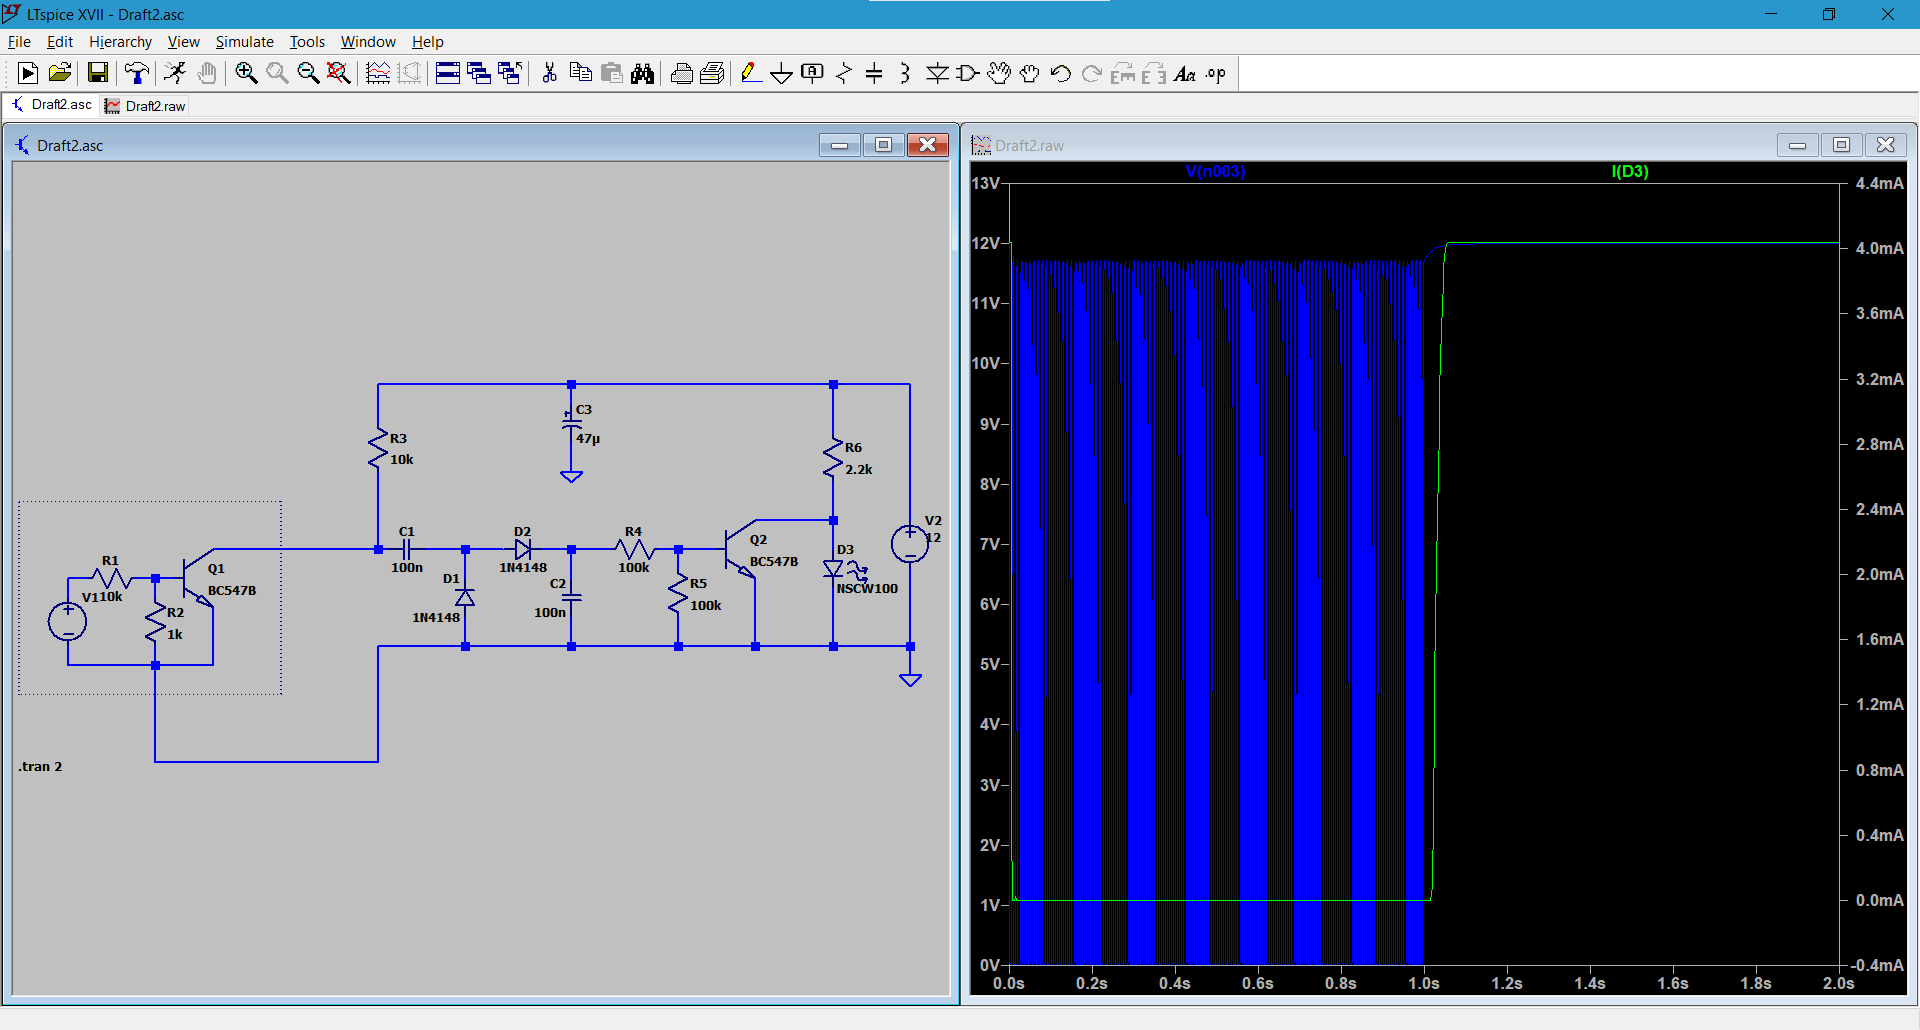Select the scissors cut tool

[549, 73]
